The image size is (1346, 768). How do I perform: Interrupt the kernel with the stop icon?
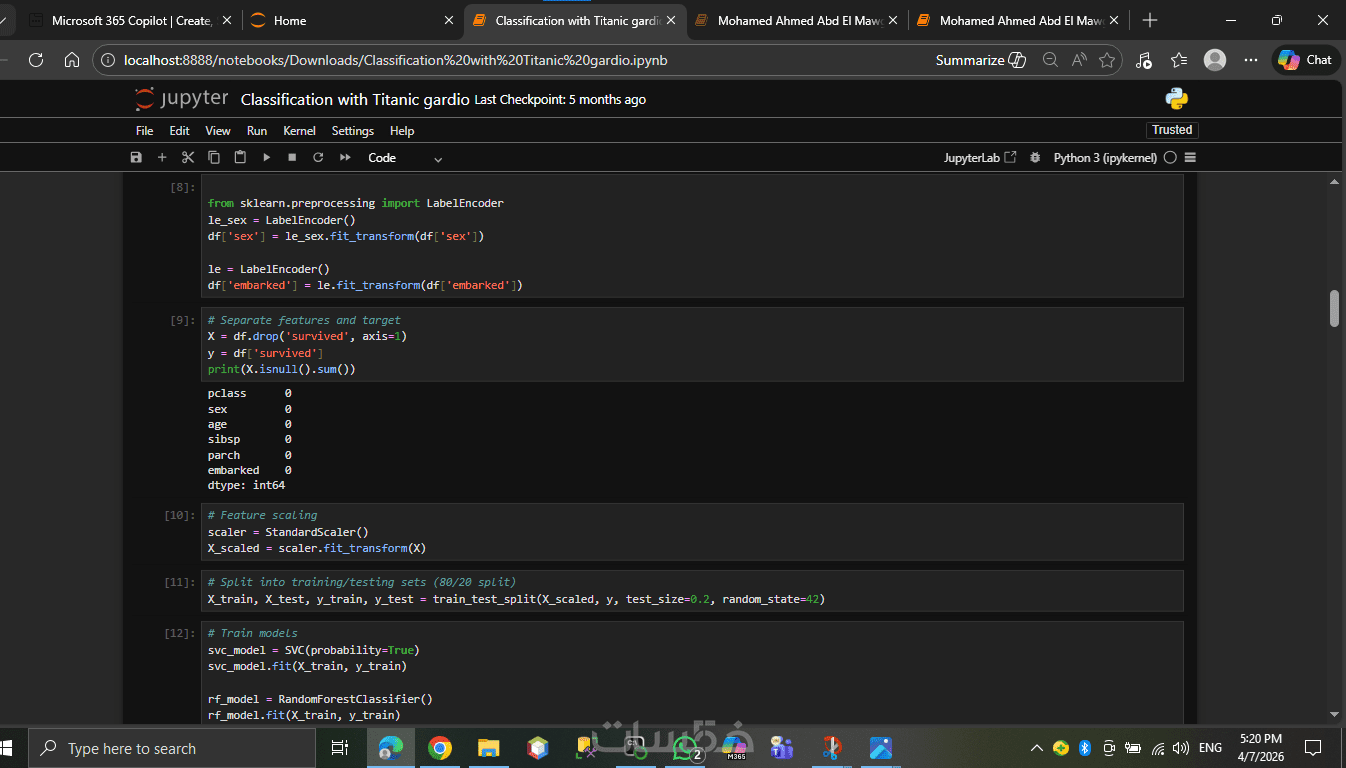click(292, 158)
